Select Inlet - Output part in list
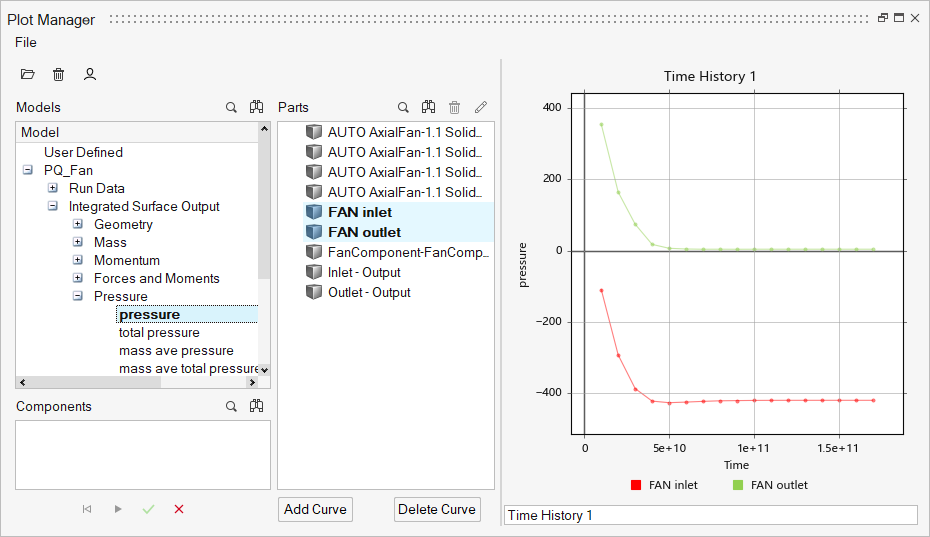 [364, 272]
